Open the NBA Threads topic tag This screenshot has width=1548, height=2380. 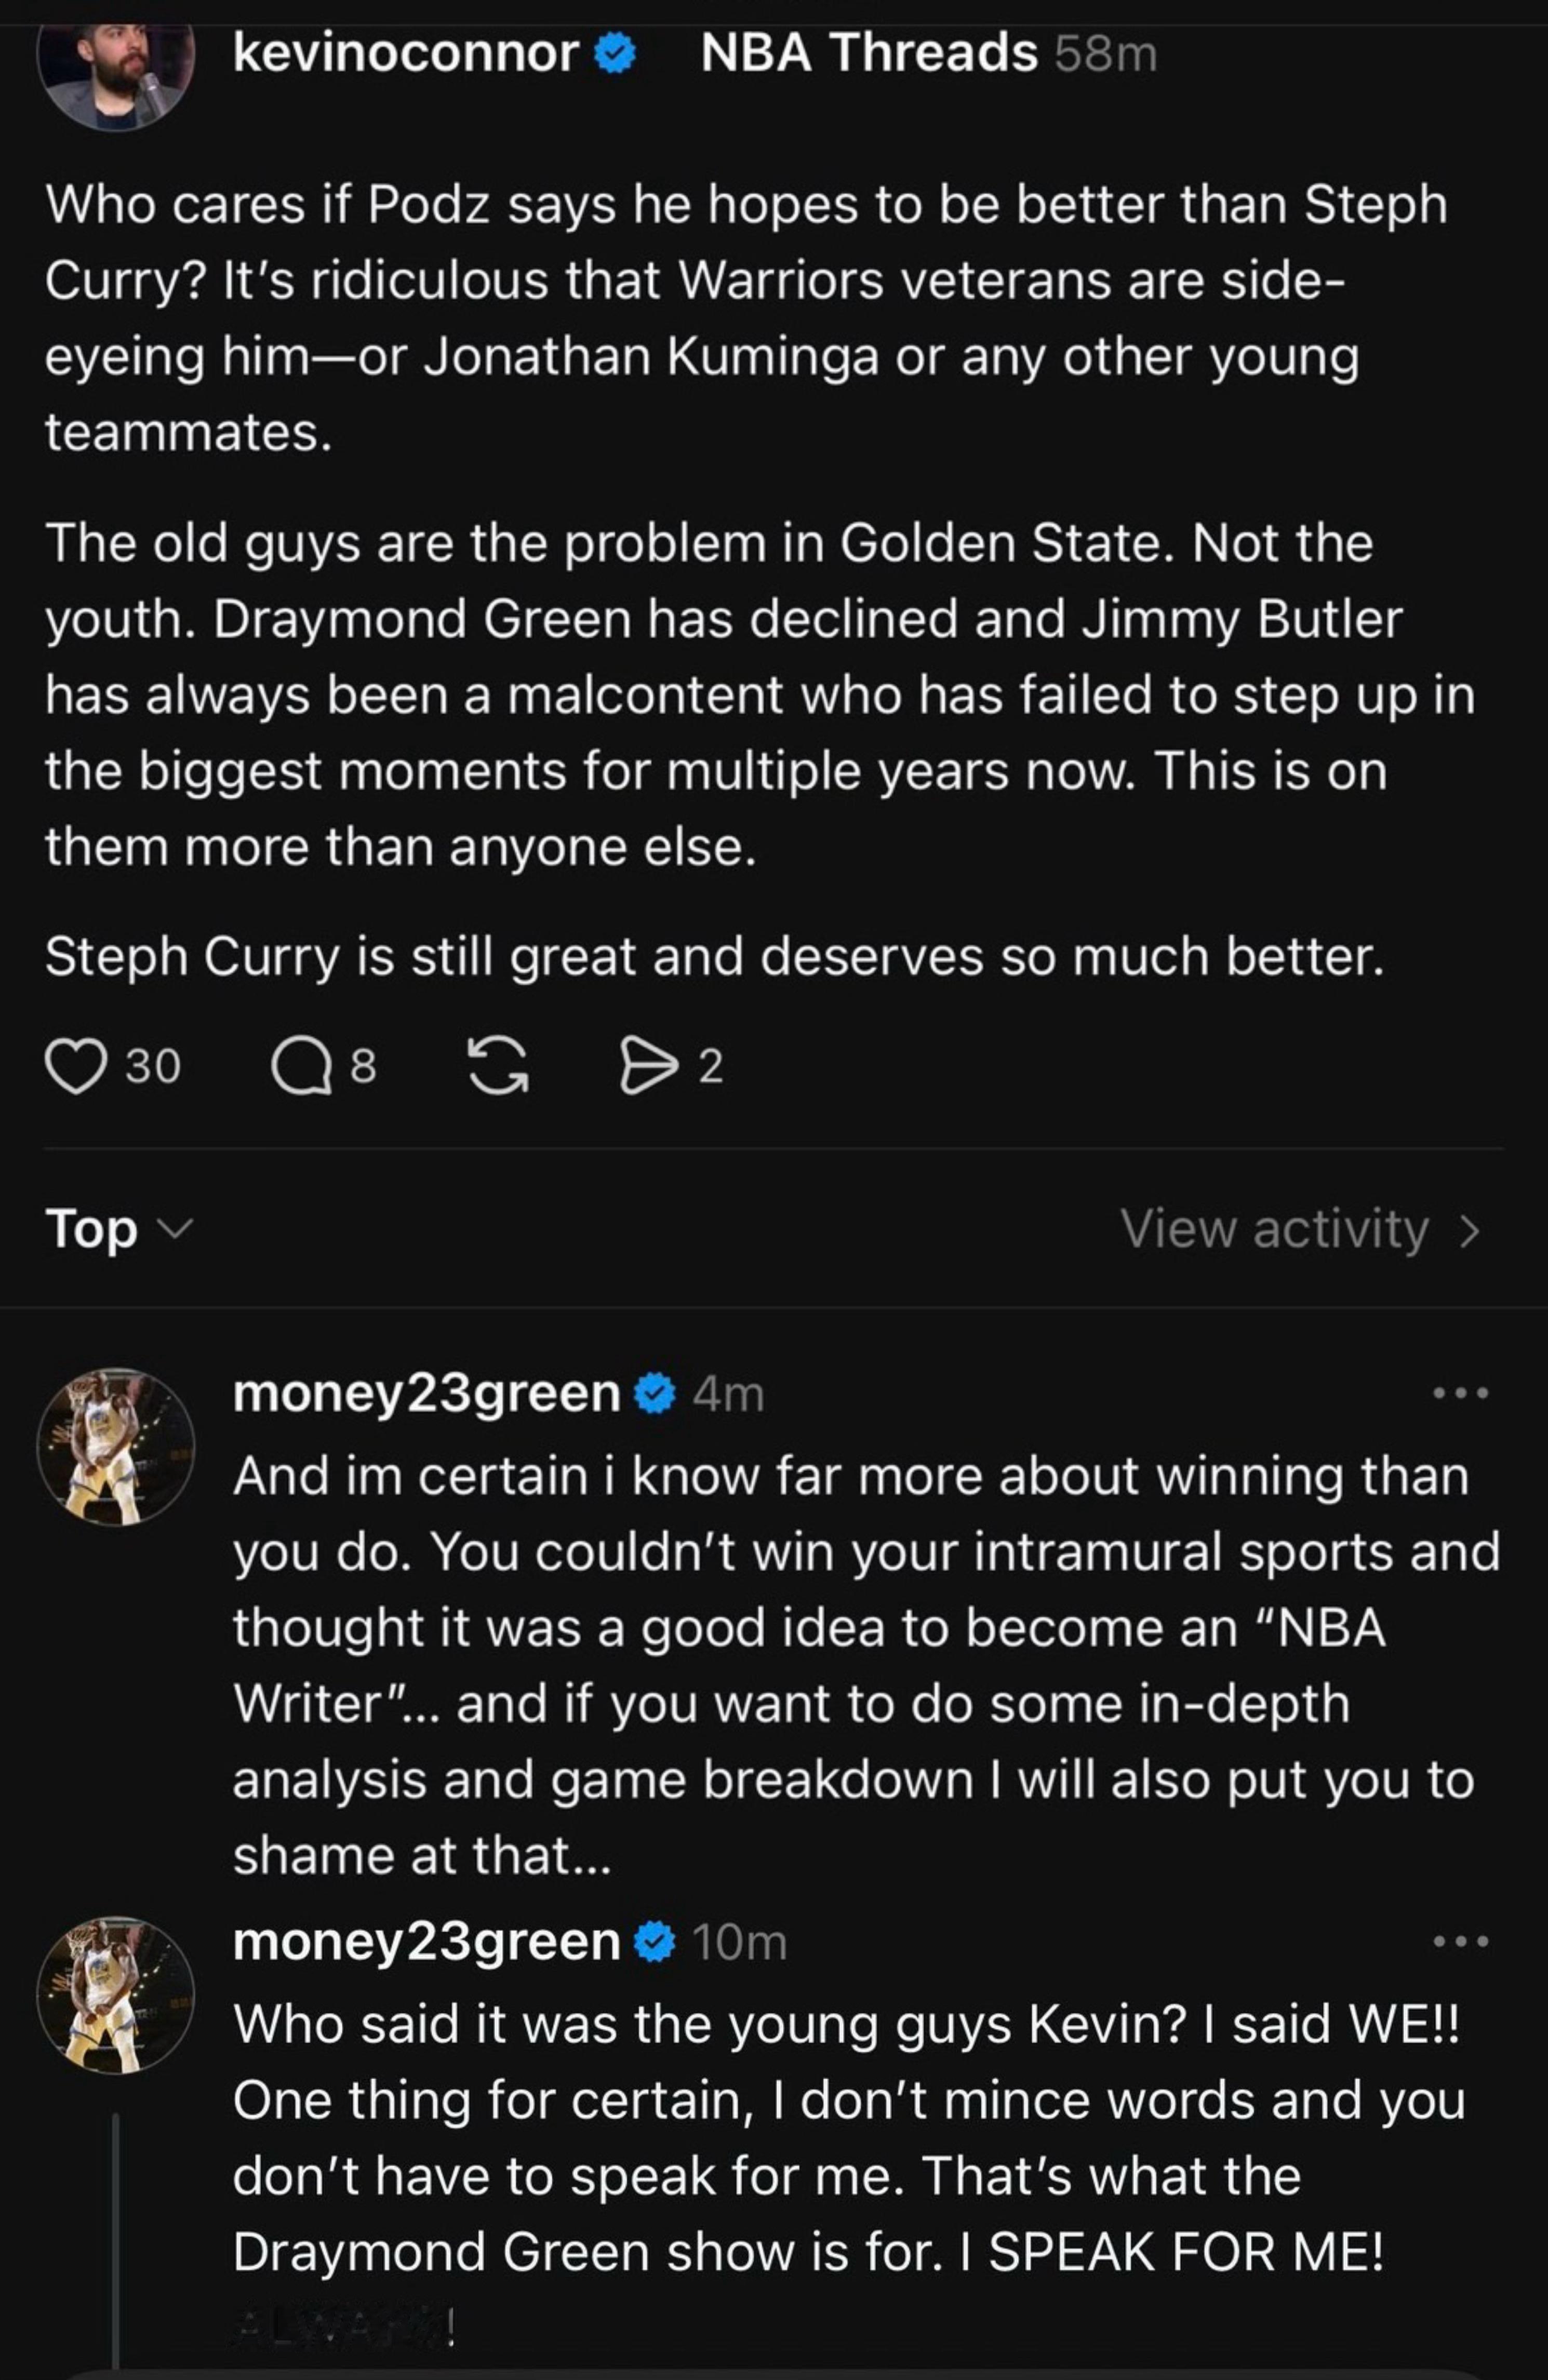click(x=868, y=53)
